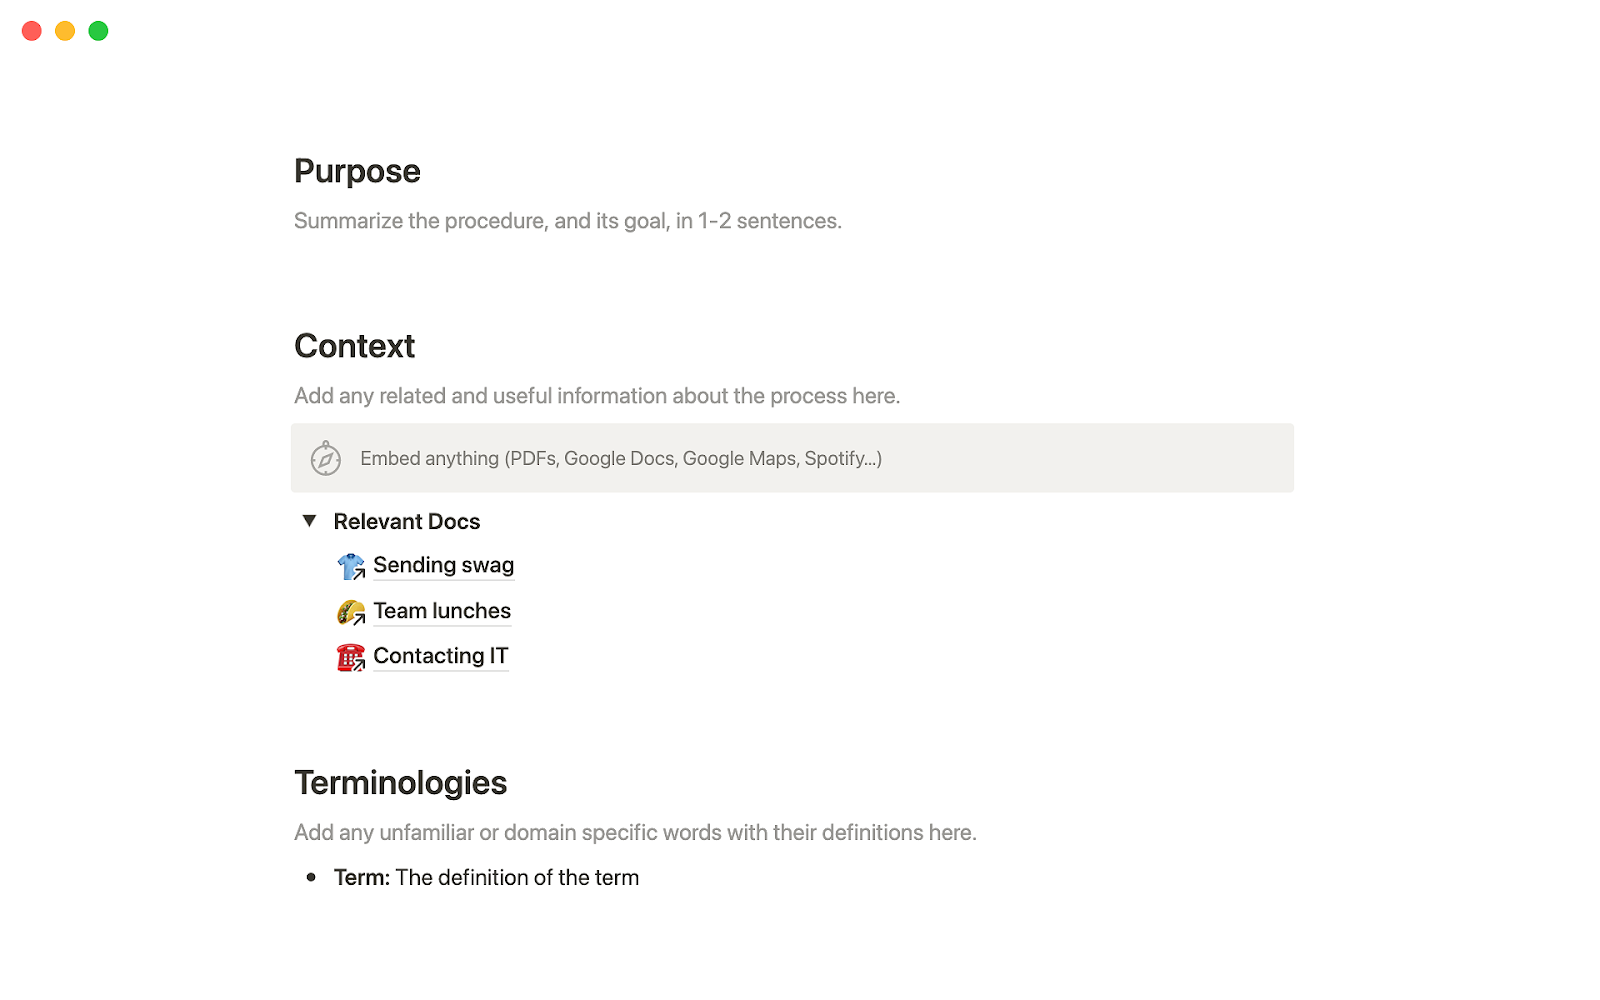Screen dimensions: 1600x1000
Task: Click into the Context heading
Action: [x=354, y=346]
